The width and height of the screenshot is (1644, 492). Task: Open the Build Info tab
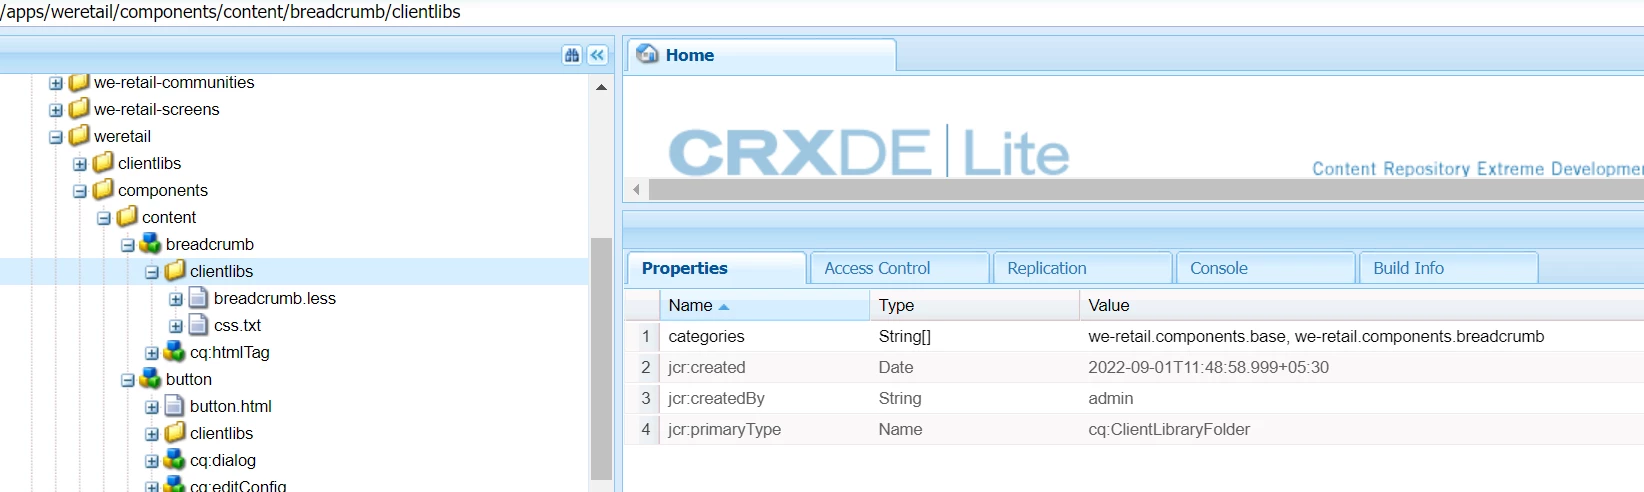click(x=1449, y=268)
